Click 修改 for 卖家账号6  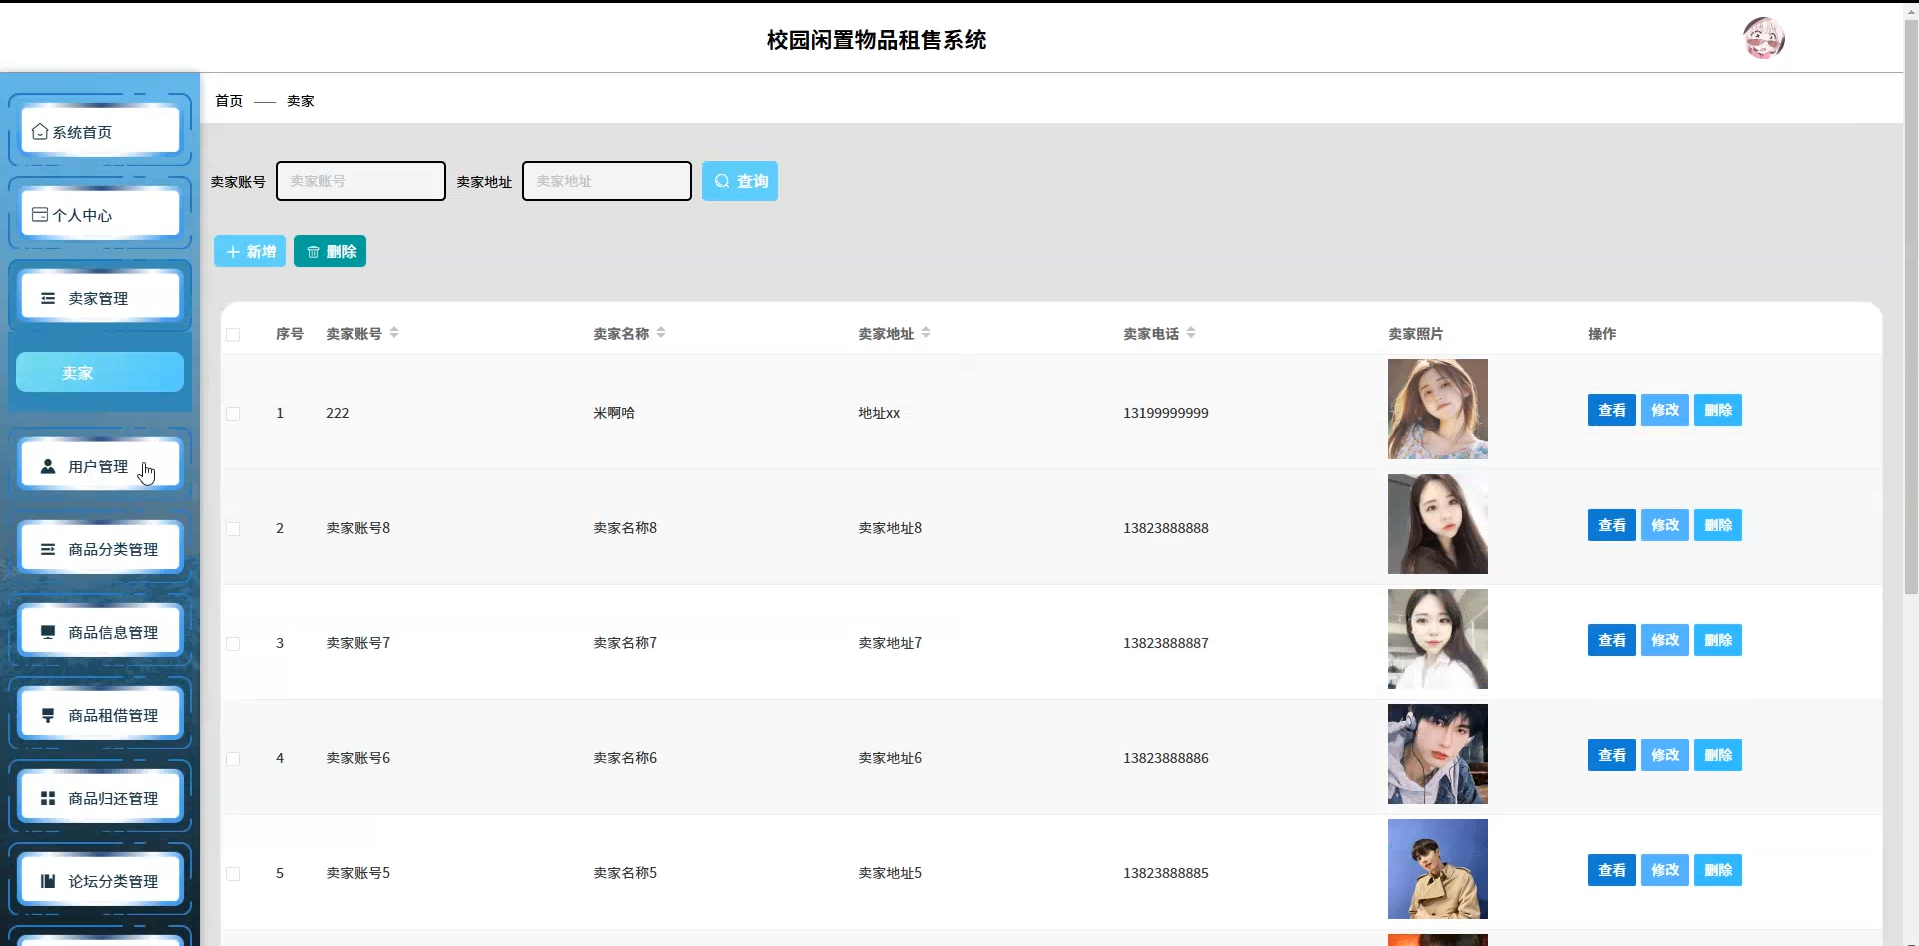(x=1665, y=755)
